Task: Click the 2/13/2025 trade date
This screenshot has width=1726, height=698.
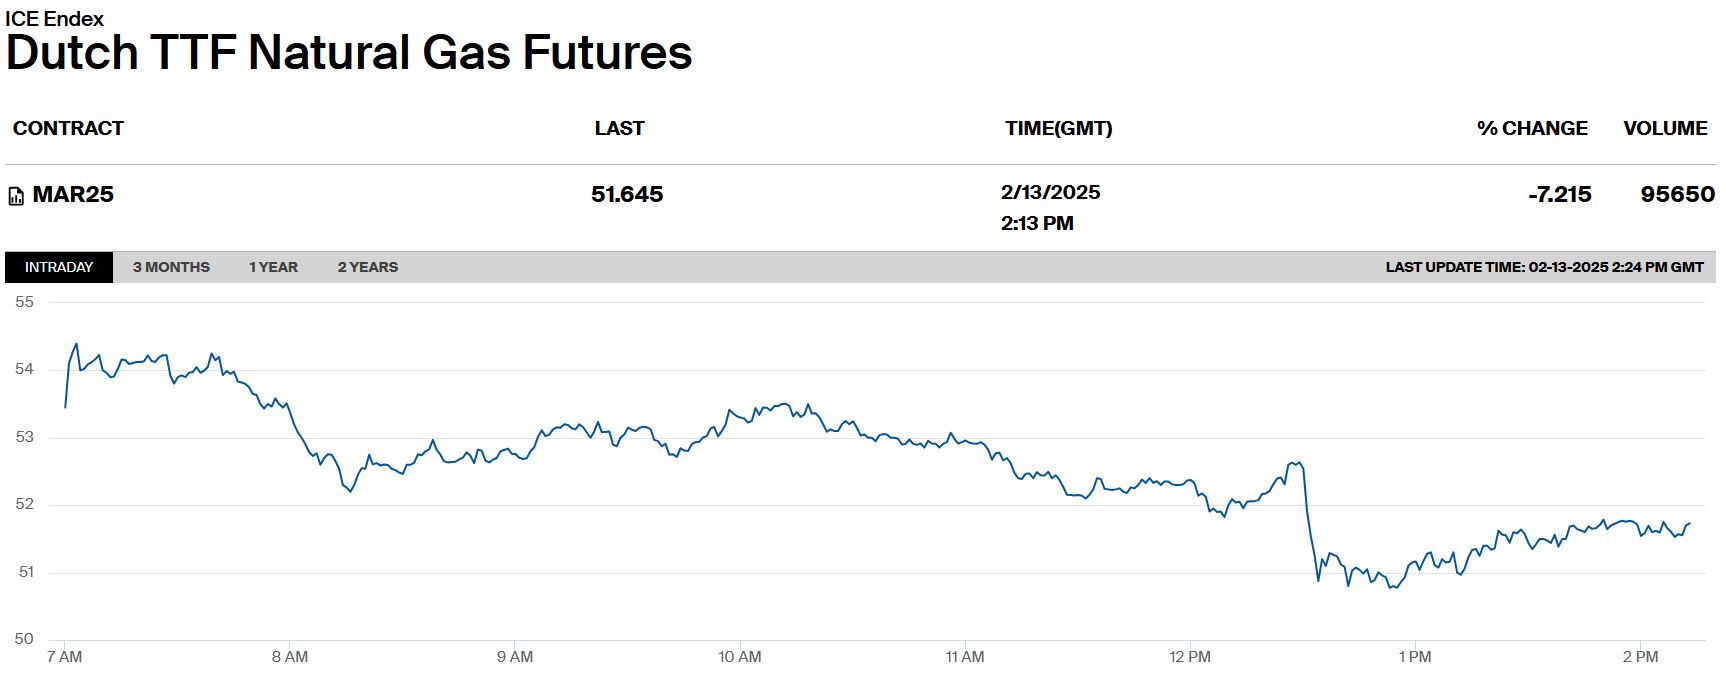Action: (1050, 192)
